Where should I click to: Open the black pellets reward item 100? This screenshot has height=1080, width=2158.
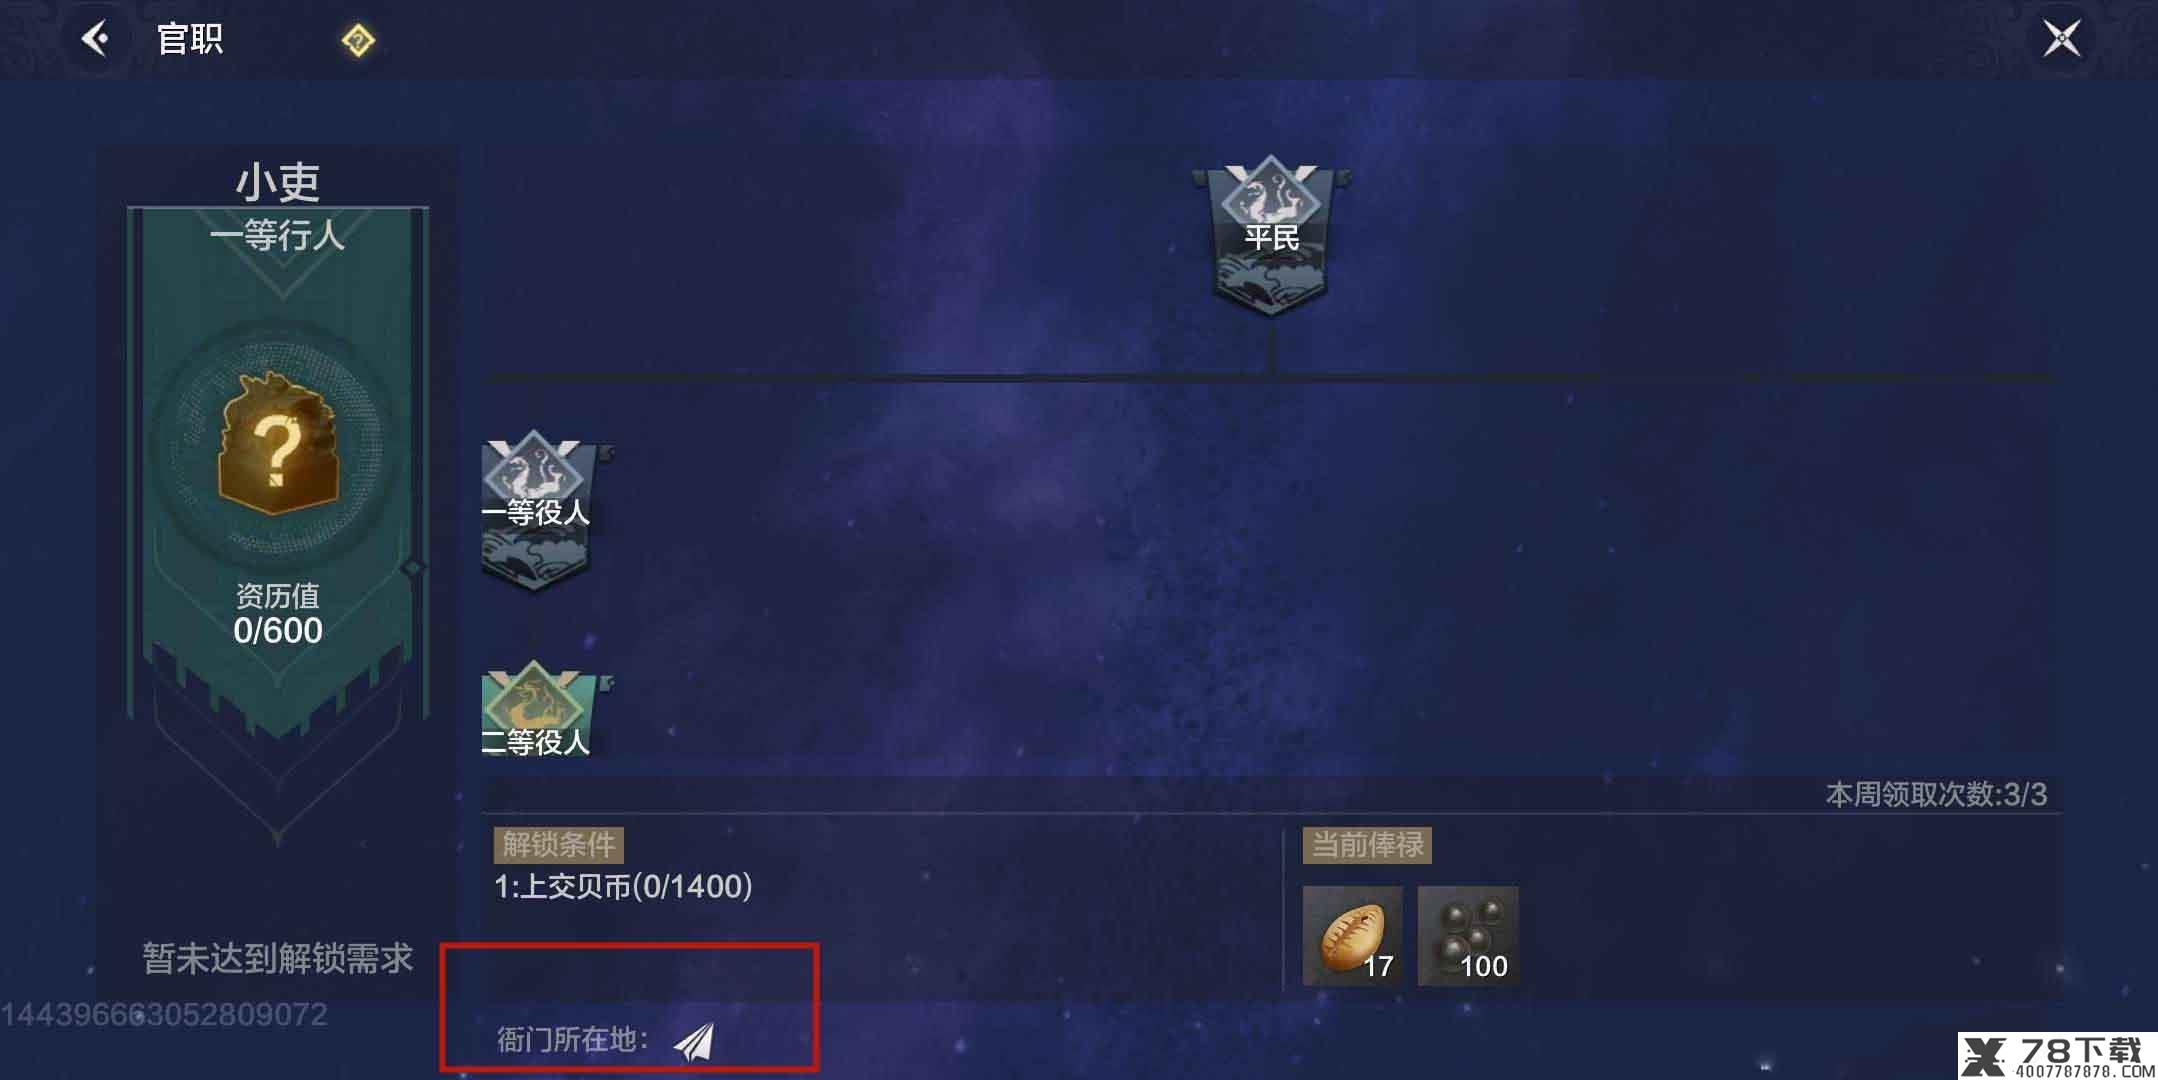coord(1468,936)
